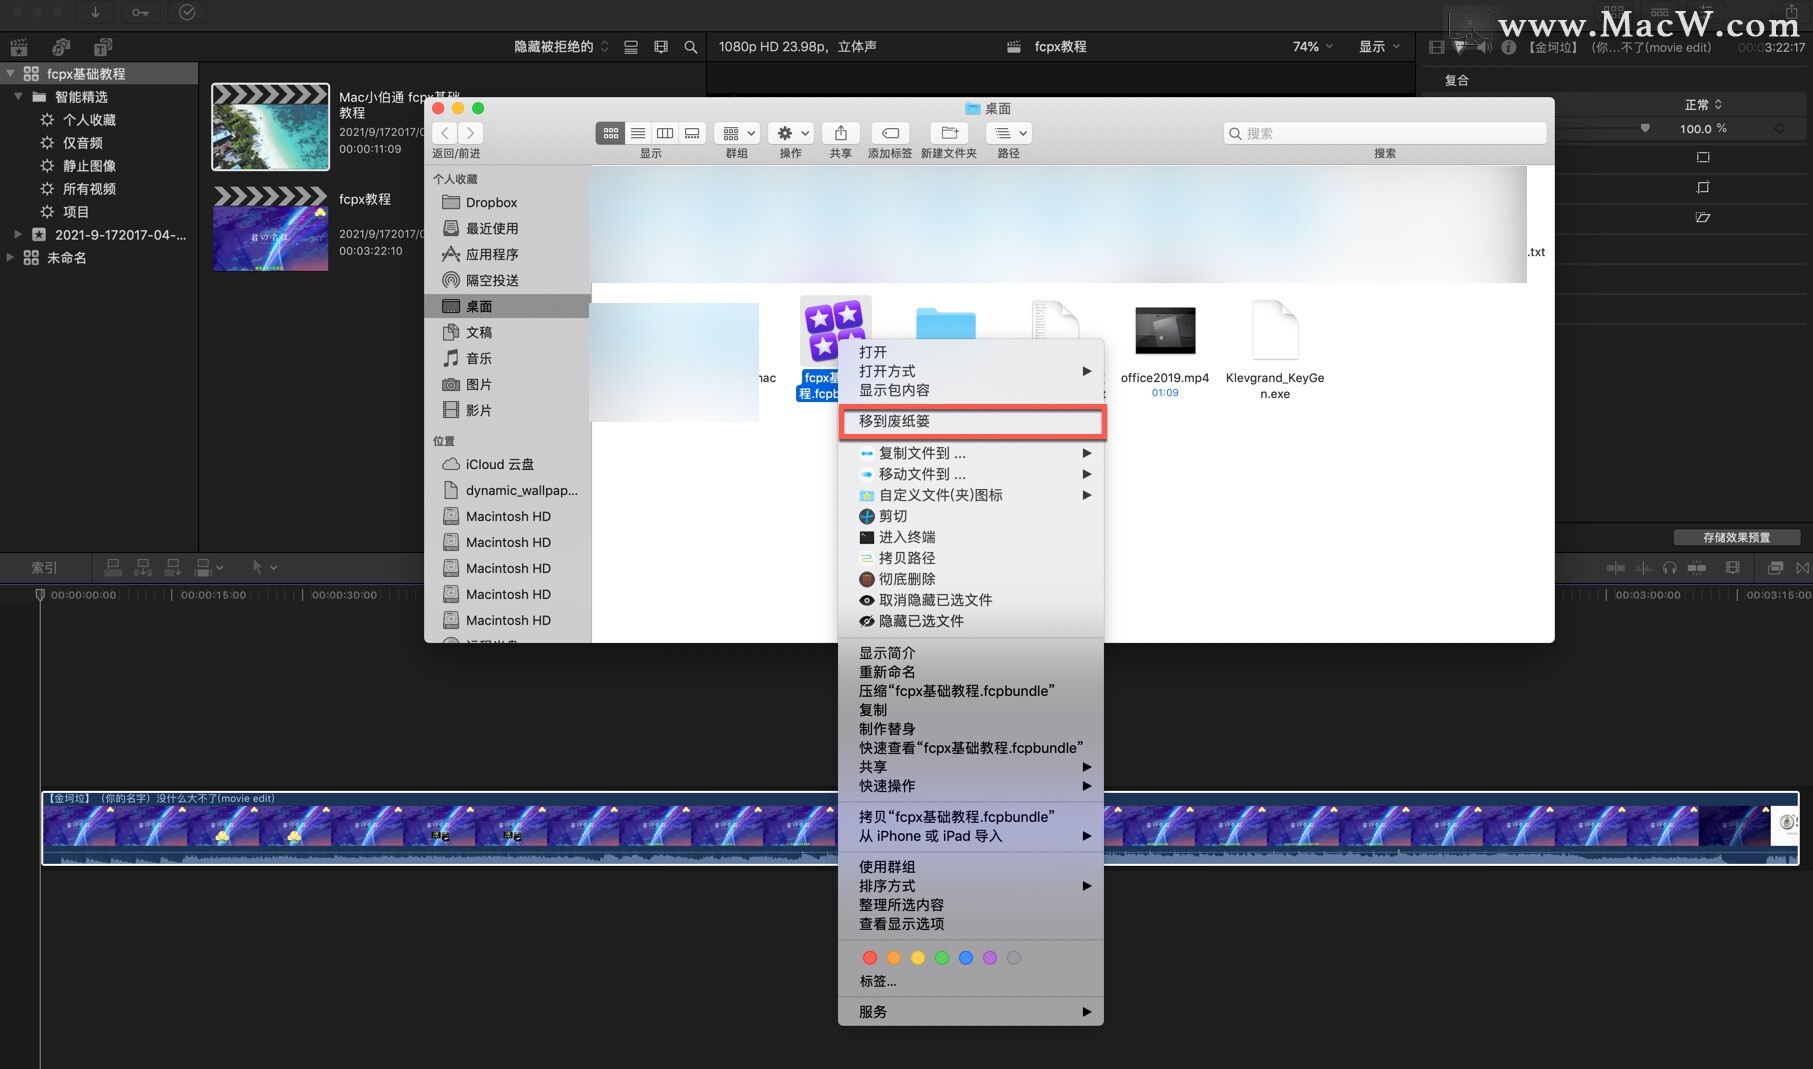Pick the red tag color
This screenshot has height=1069, width=1813.
[870, 958]
